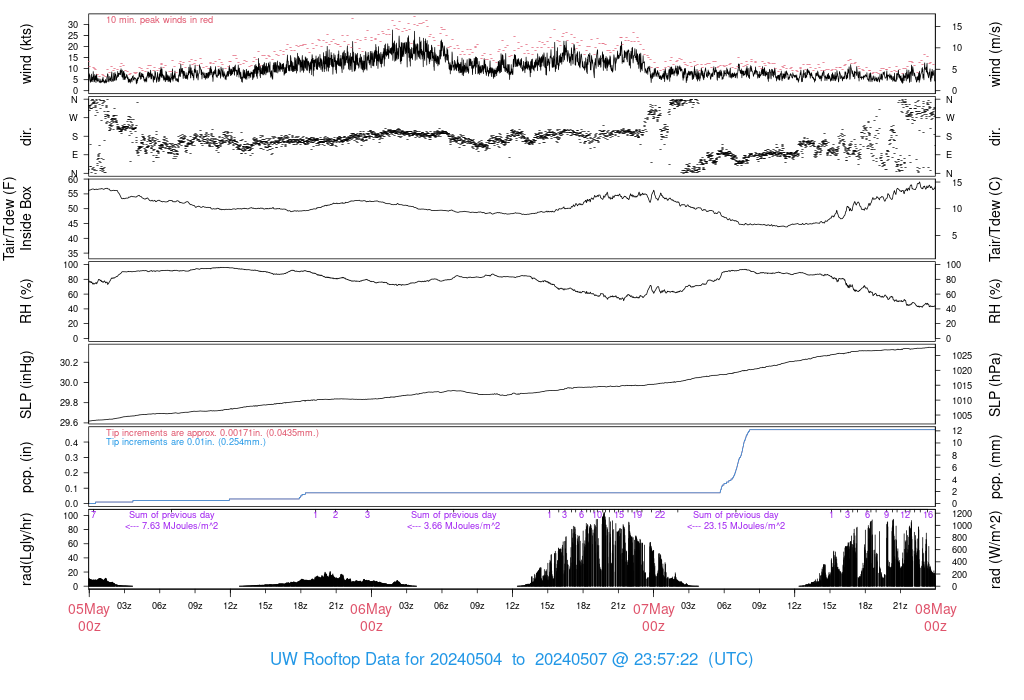Click the 'wind (m/s)' axis label
1024x700 pixels.
click(995, 54)
